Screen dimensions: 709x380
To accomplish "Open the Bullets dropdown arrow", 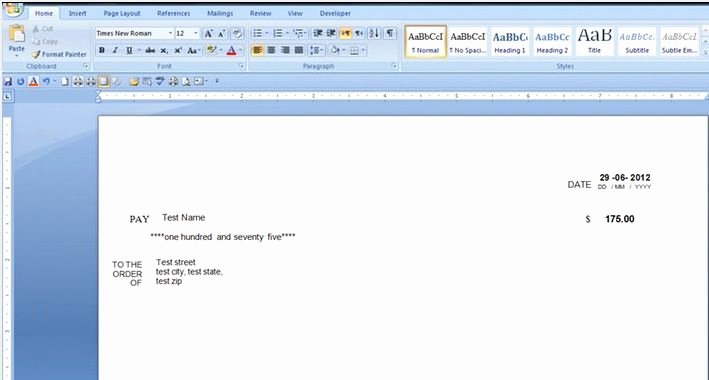I will click(267, 33).
